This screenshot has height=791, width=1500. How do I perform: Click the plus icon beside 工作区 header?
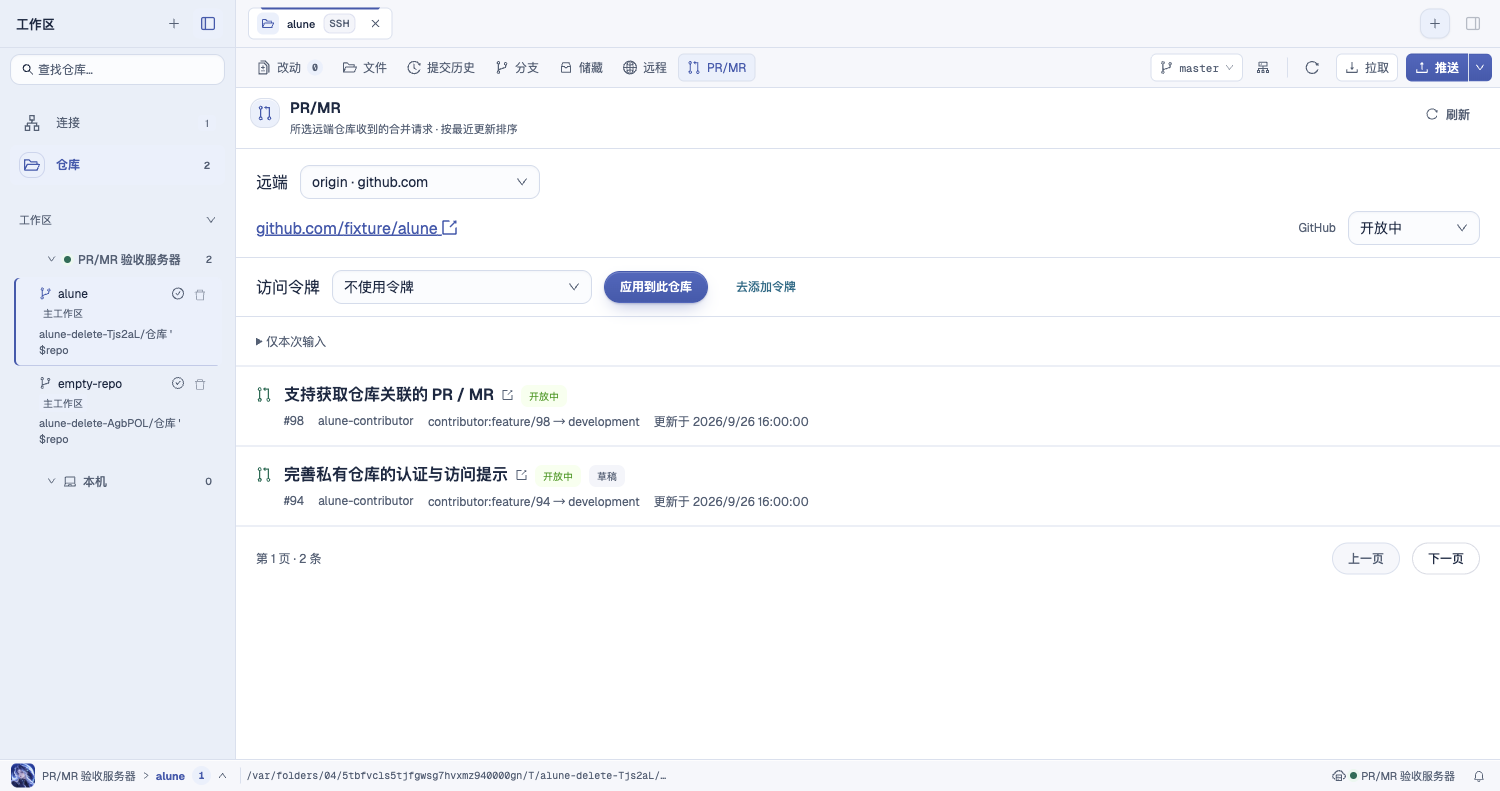174,23
